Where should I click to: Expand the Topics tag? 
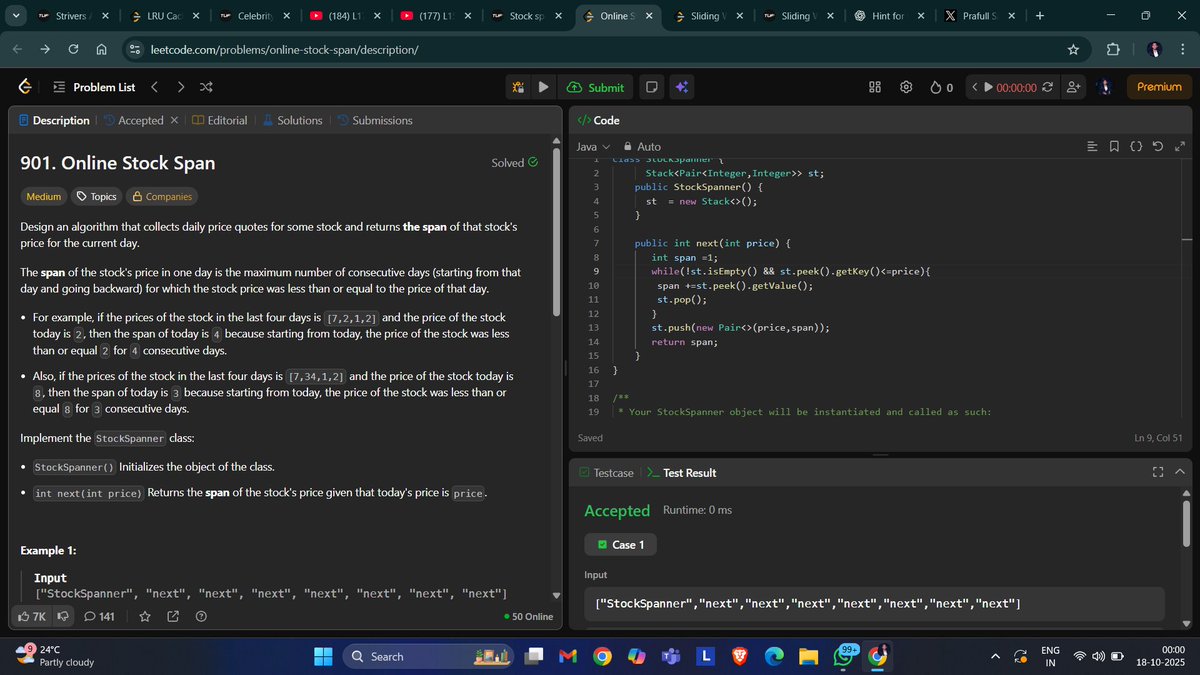click(x=97, y=196)
